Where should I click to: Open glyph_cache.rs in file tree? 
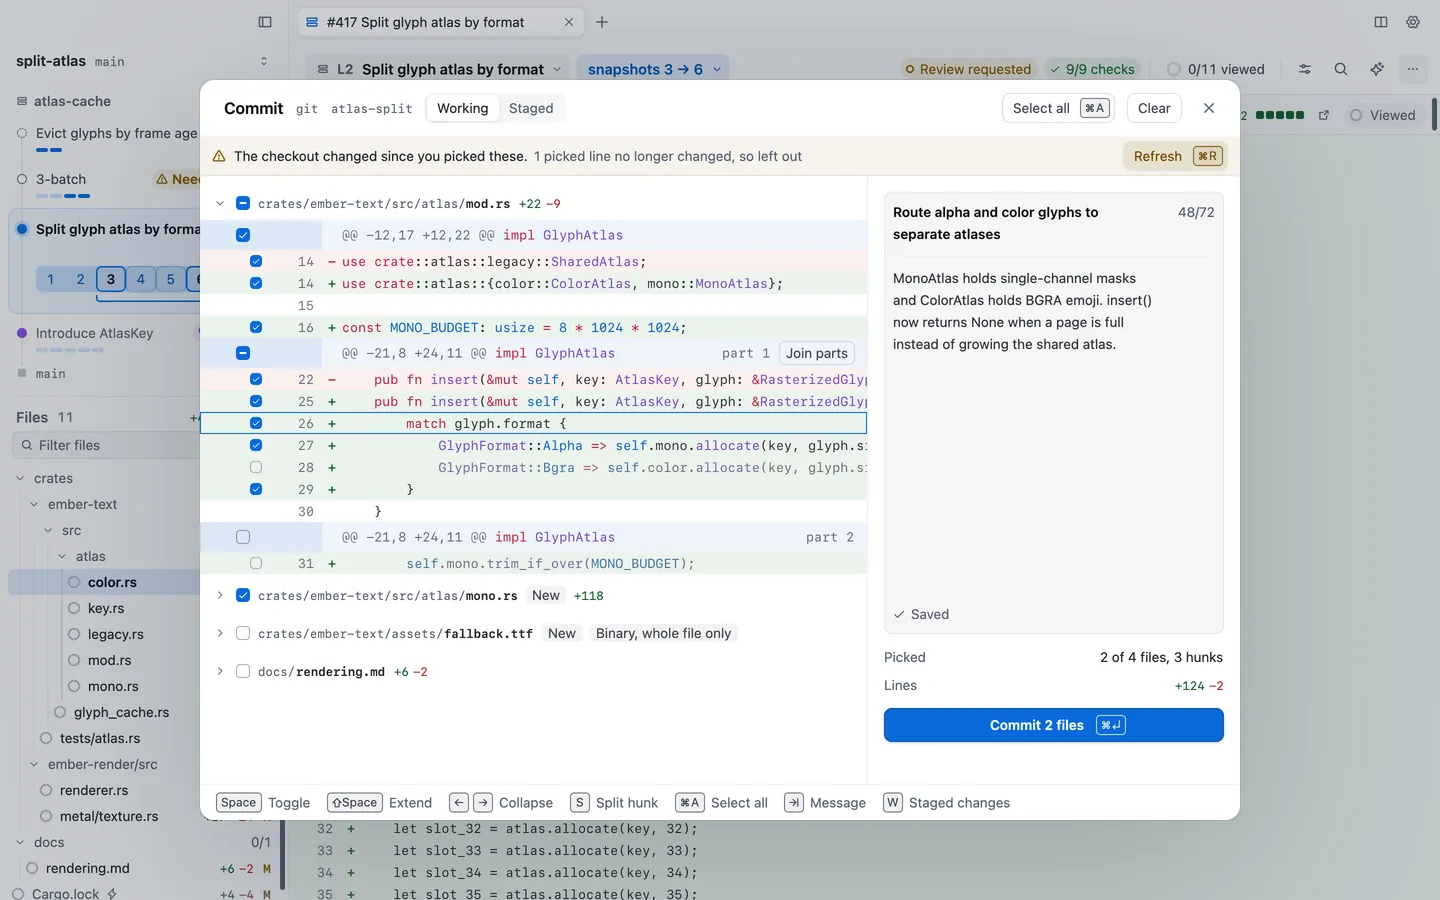click(x=121, y=712)
